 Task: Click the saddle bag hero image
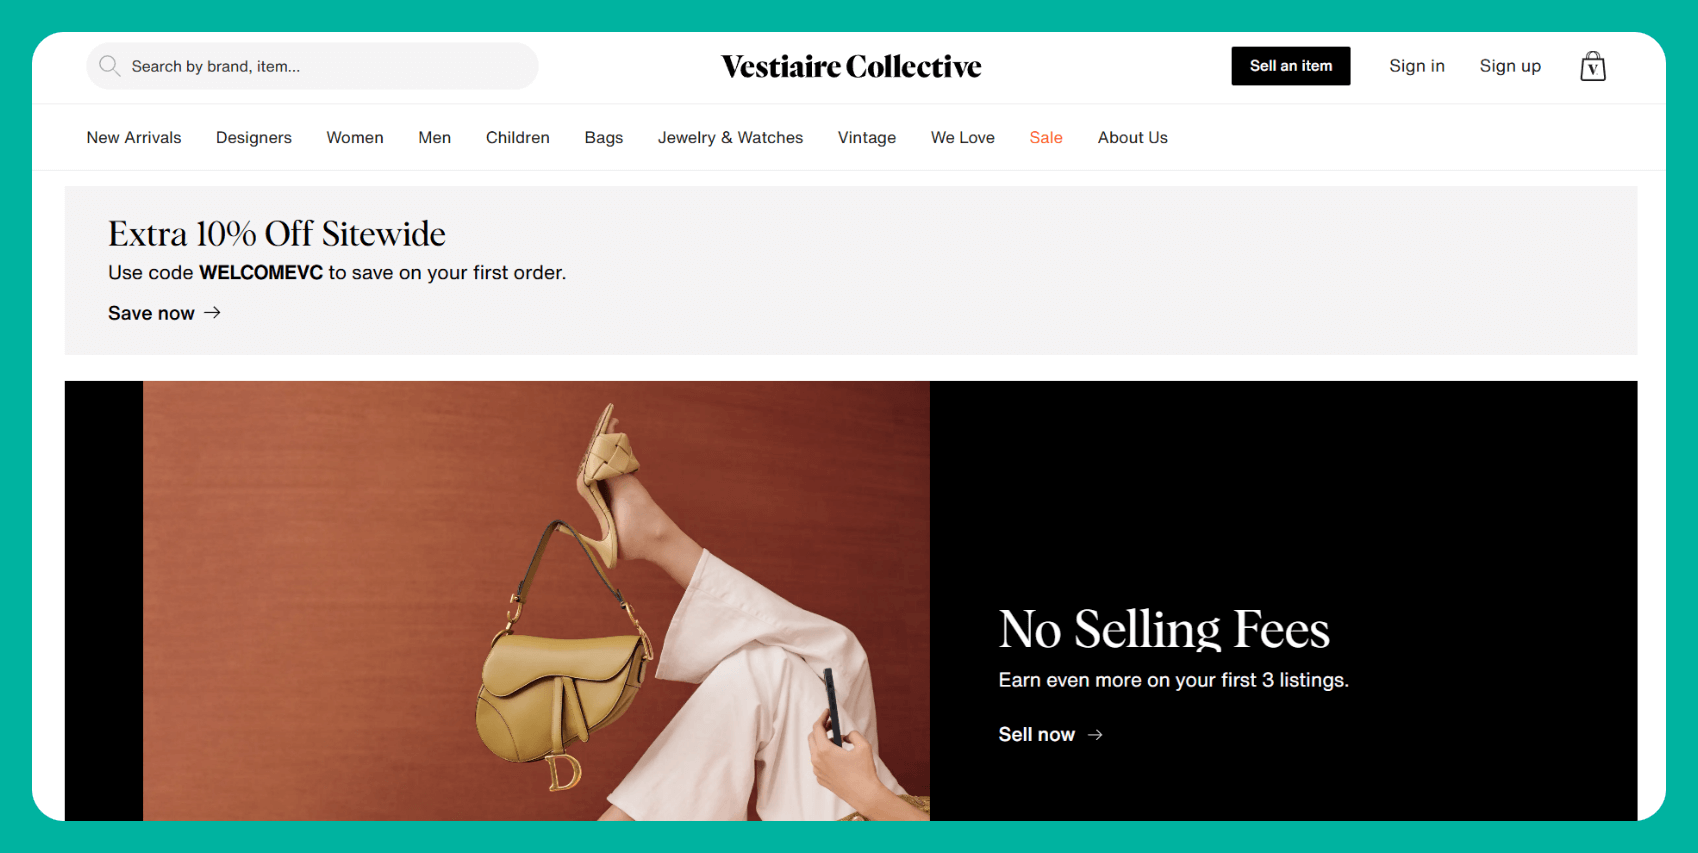pos(536,601)
